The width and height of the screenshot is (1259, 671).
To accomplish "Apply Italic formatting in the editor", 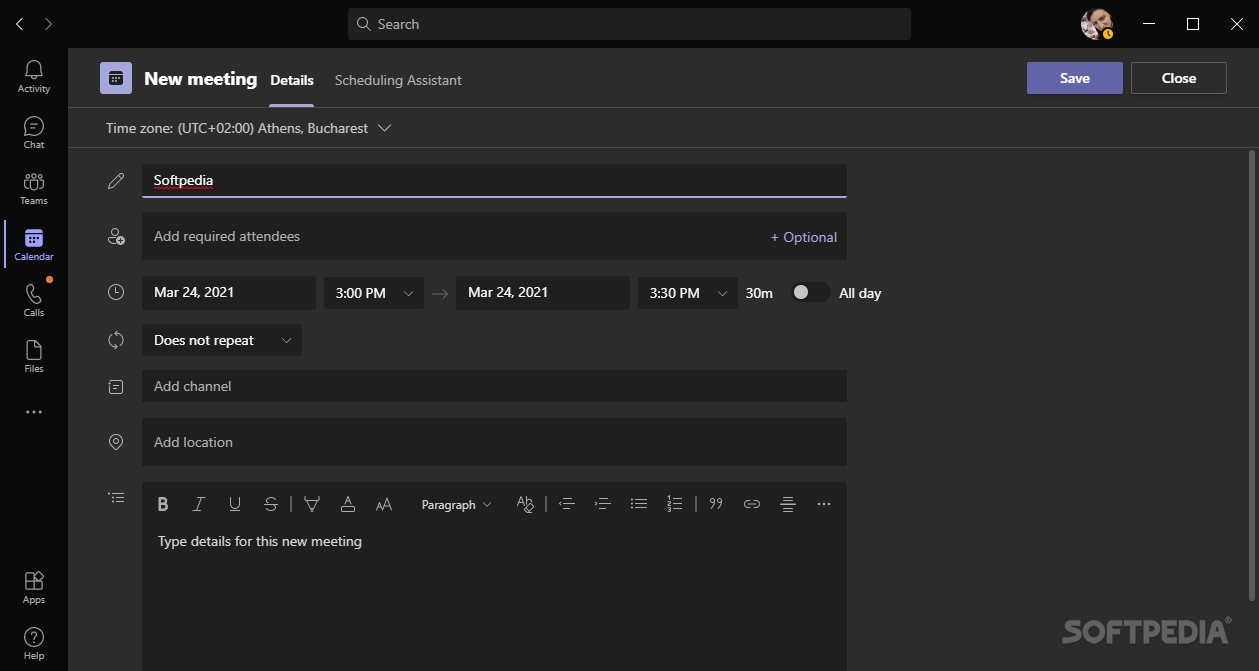I will coord(199,505).
